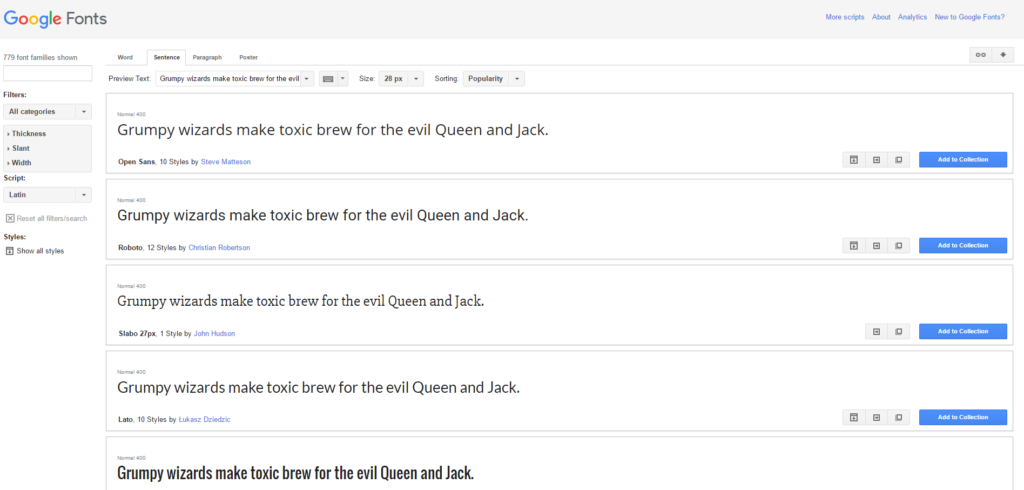This screenshot has height=490, width=1024.
Task: Click the Roboto font name
Action: (x=131, y=248)
